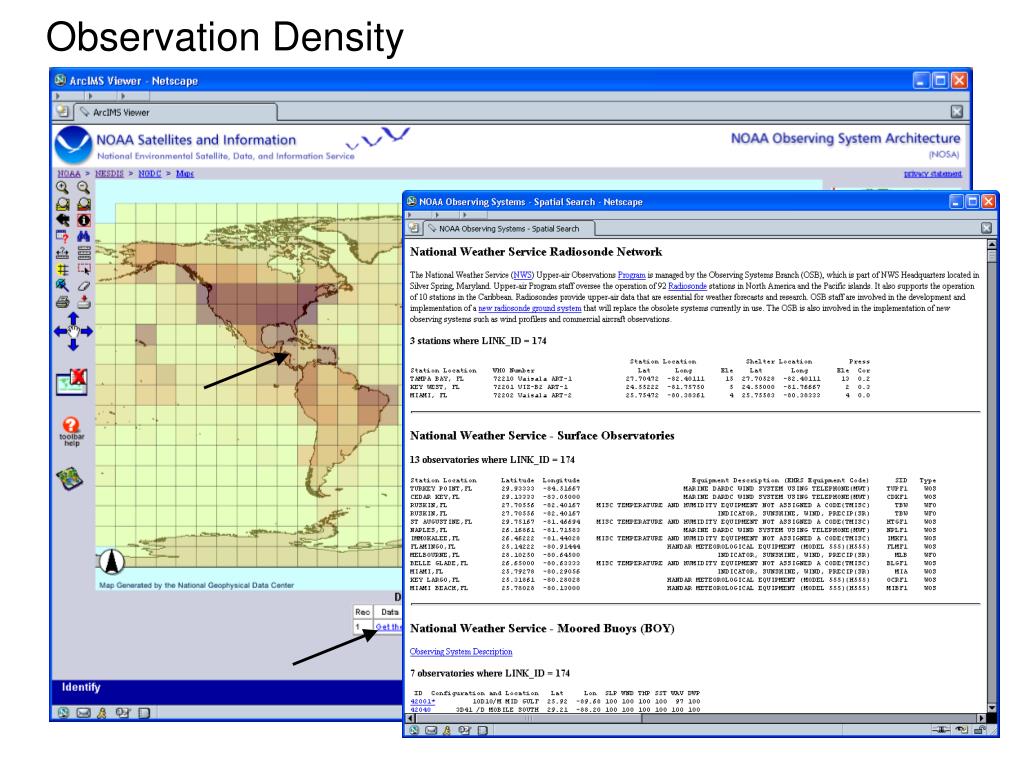
Task: Click the extract data download icon
Action: tap(84, 302)
